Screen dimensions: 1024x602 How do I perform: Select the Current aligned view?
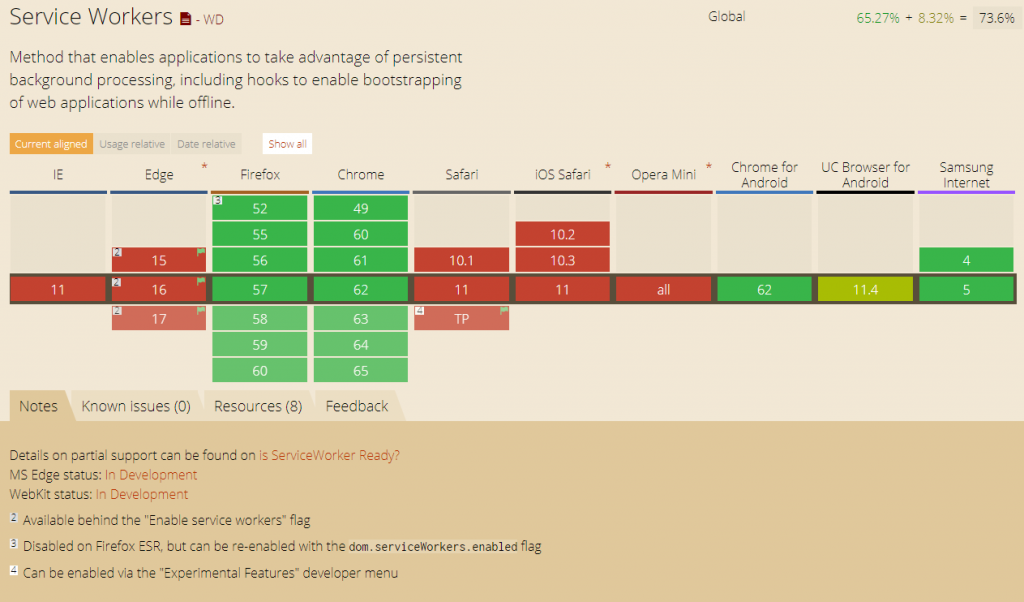pos(51,144)
